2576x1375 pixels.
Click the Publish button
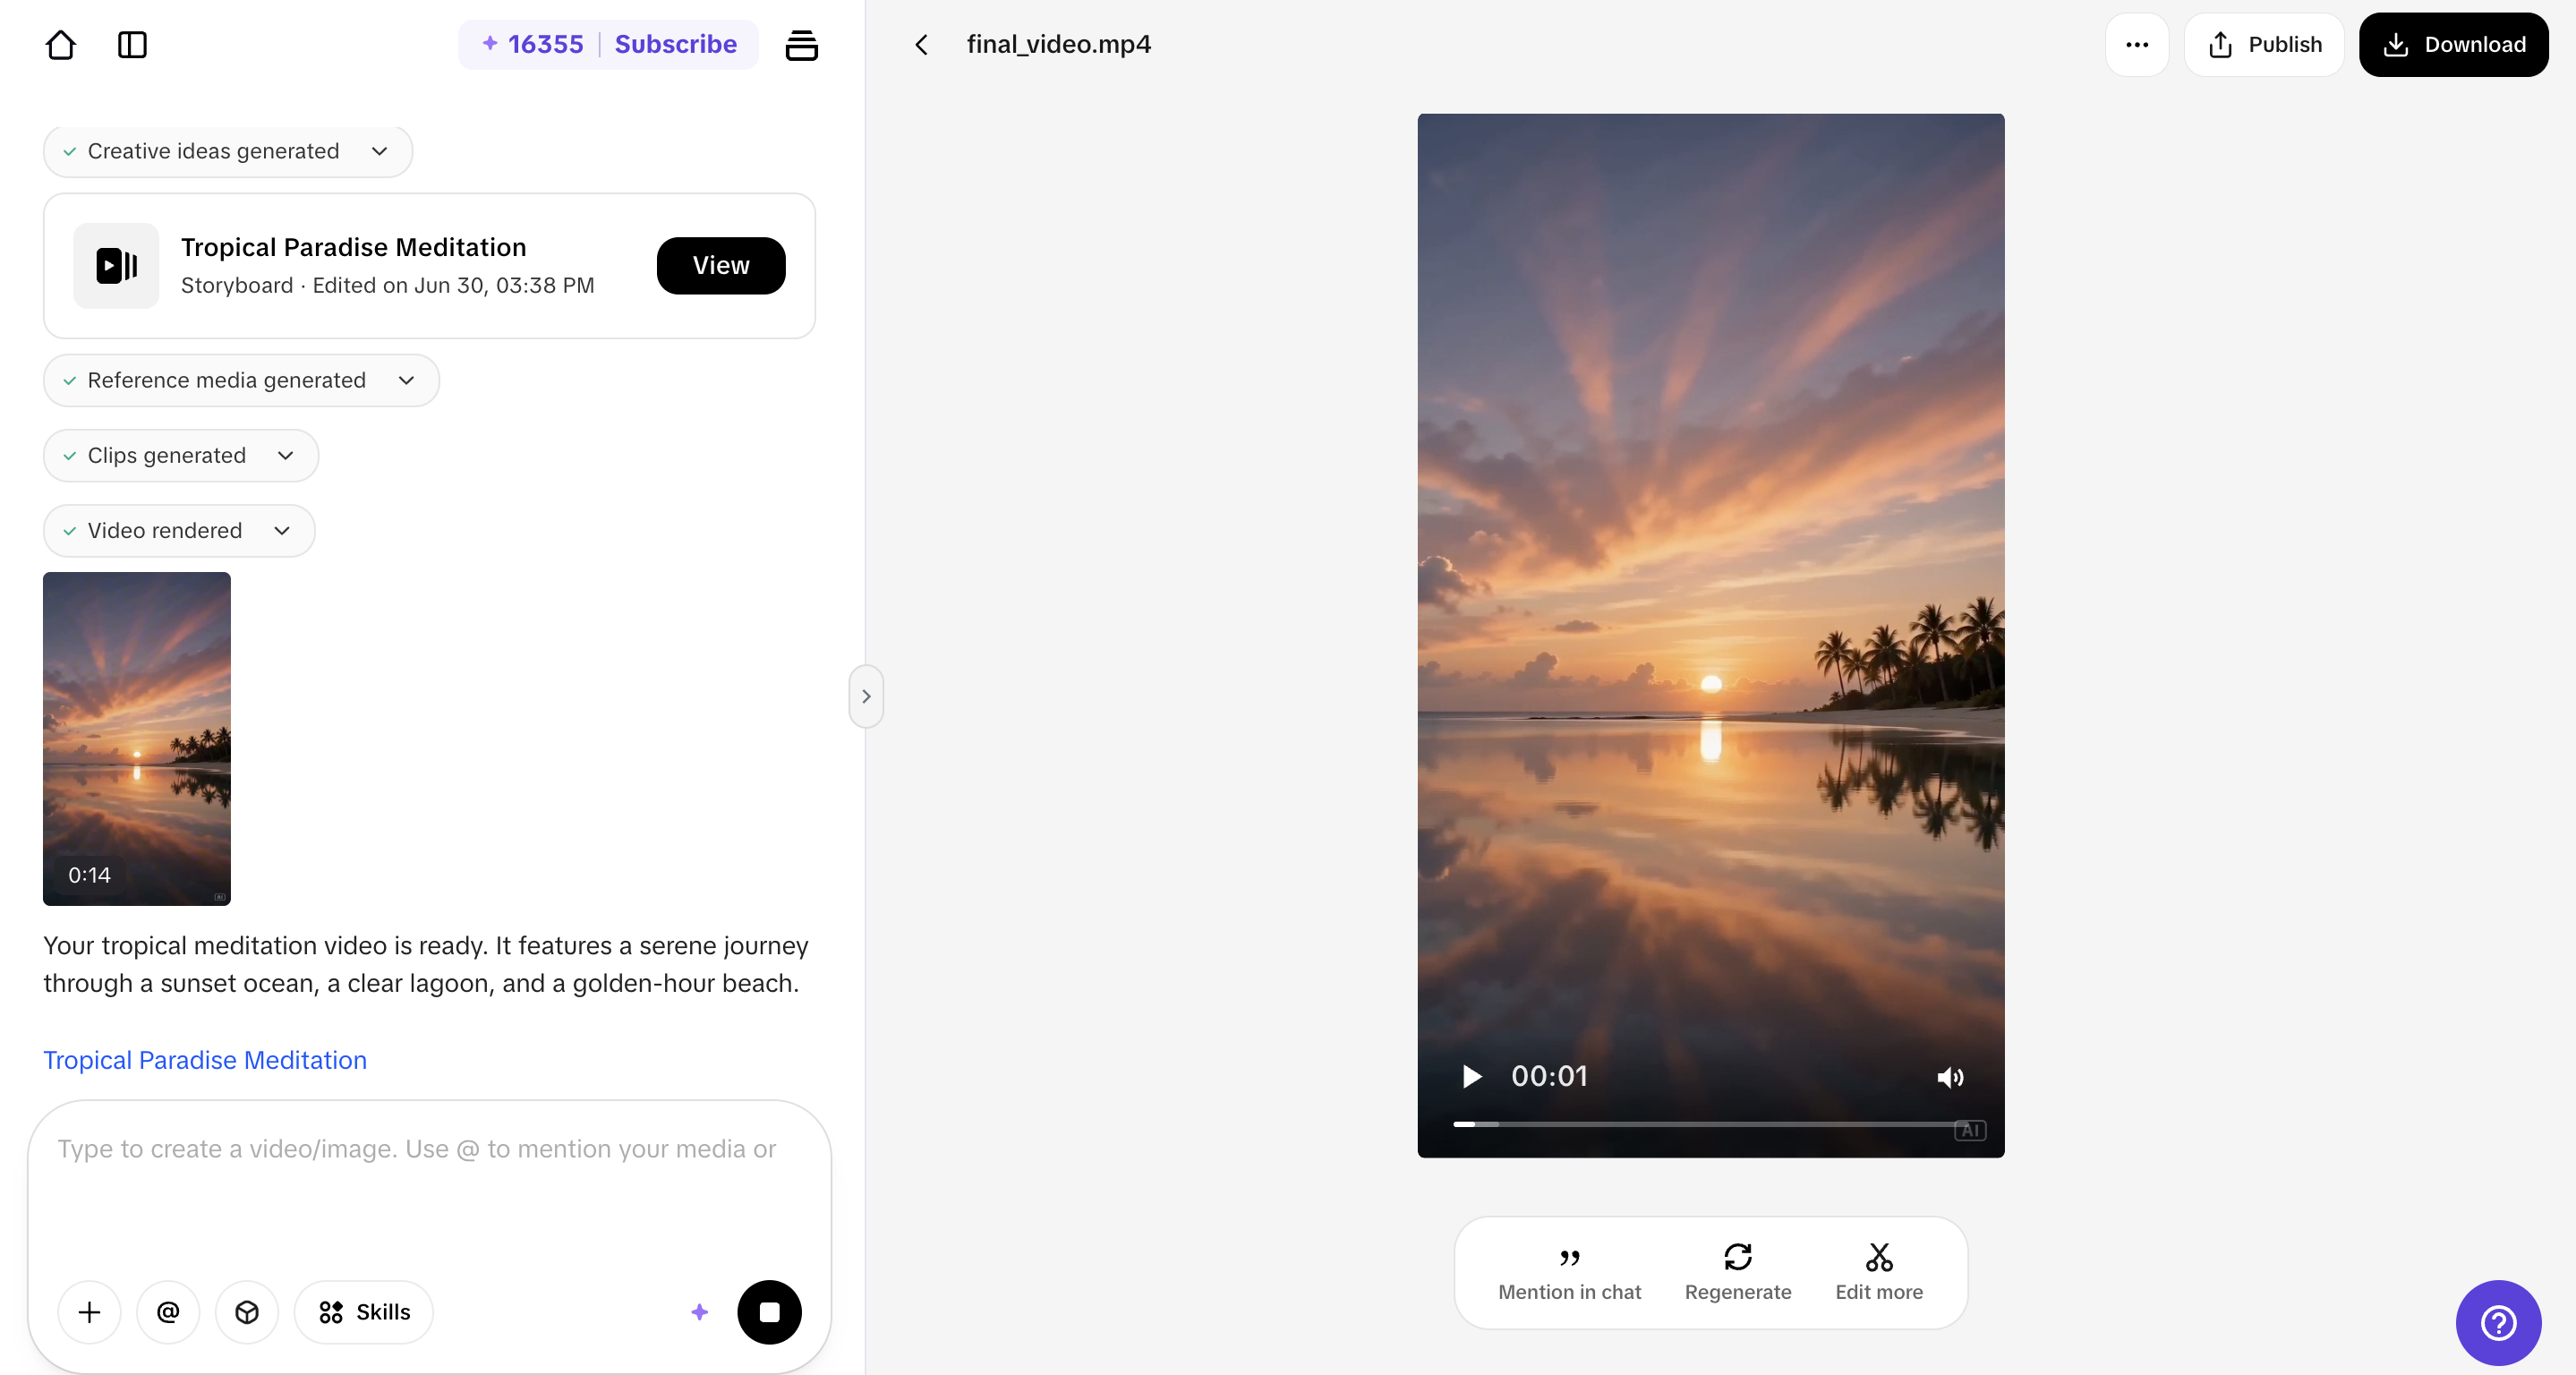coord(2263,44)
